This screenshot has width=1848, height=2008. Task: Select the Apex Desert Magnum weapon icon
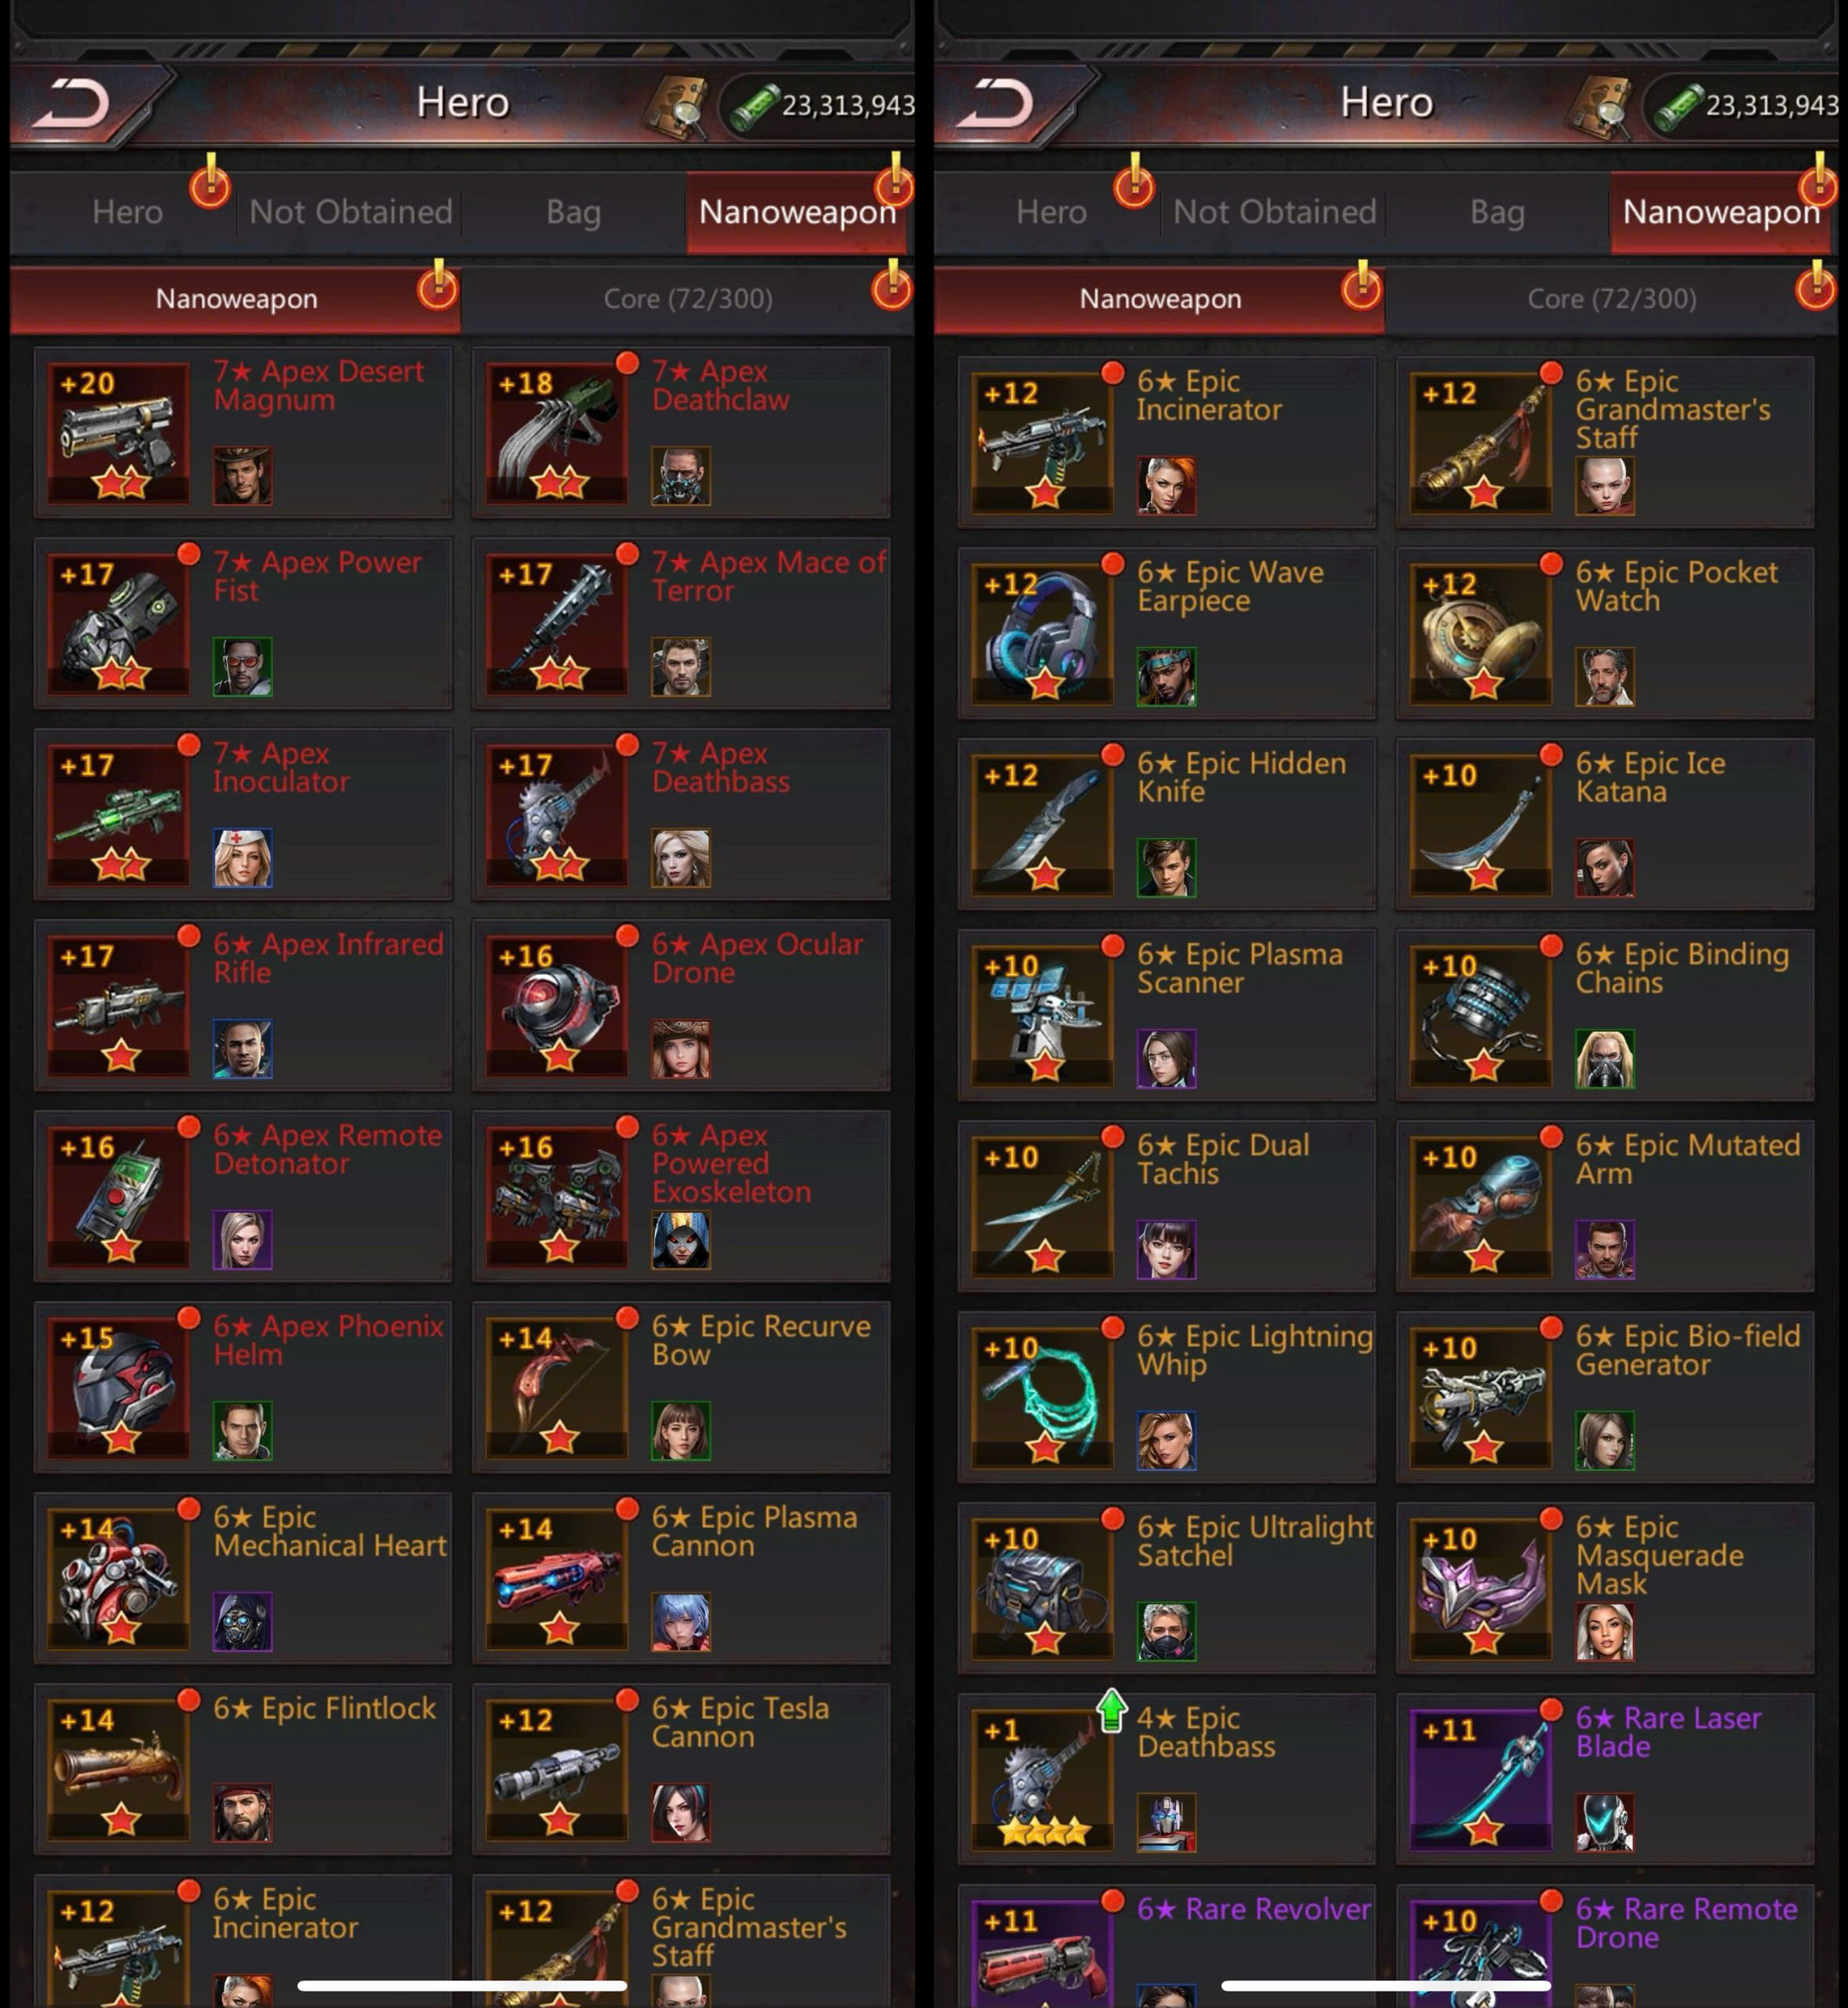[119, 432]
